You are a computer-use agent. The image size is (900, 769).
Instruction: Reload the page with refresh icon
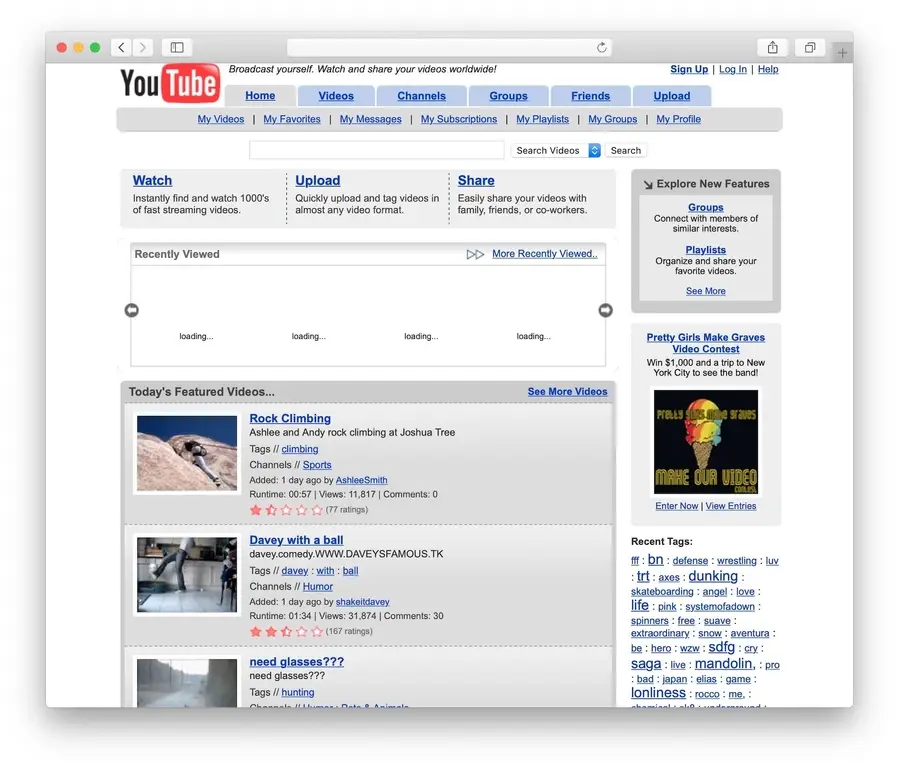pyautogui.click(x=601, y=47)
